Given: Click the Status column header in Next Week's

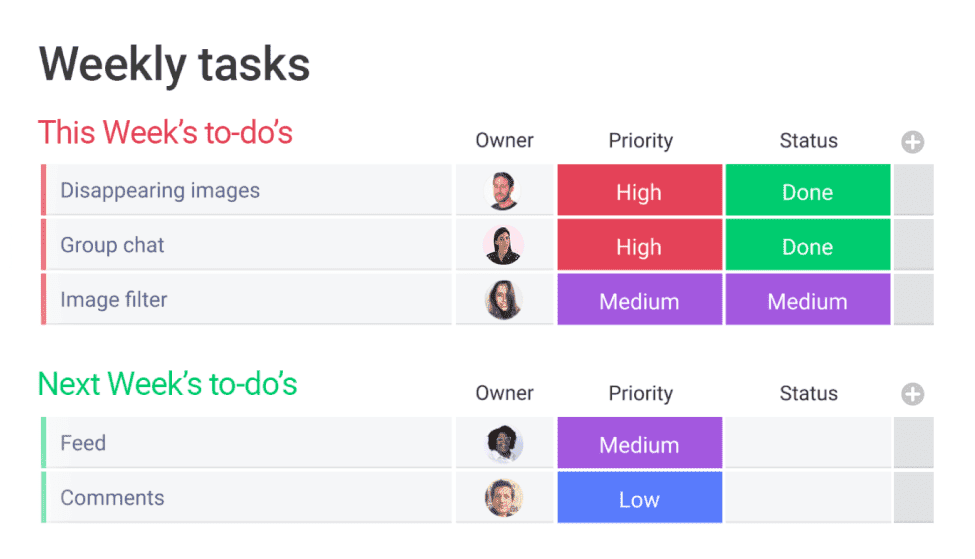Looking at the screenshot, I should click(808, 394).
